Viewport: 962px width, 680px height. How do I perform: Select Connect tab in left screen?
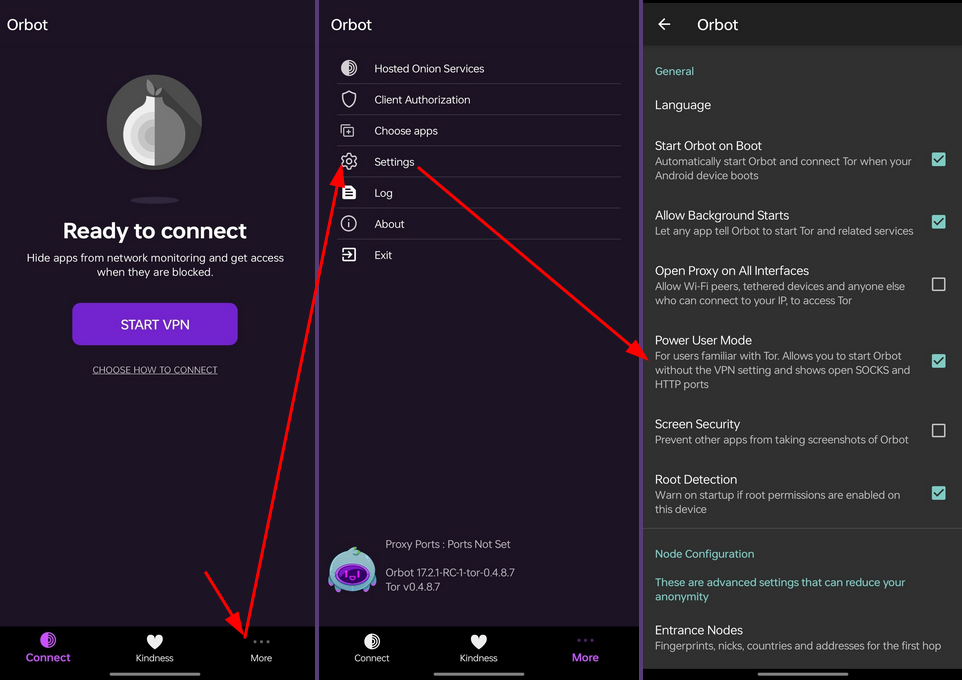[48, 648]
